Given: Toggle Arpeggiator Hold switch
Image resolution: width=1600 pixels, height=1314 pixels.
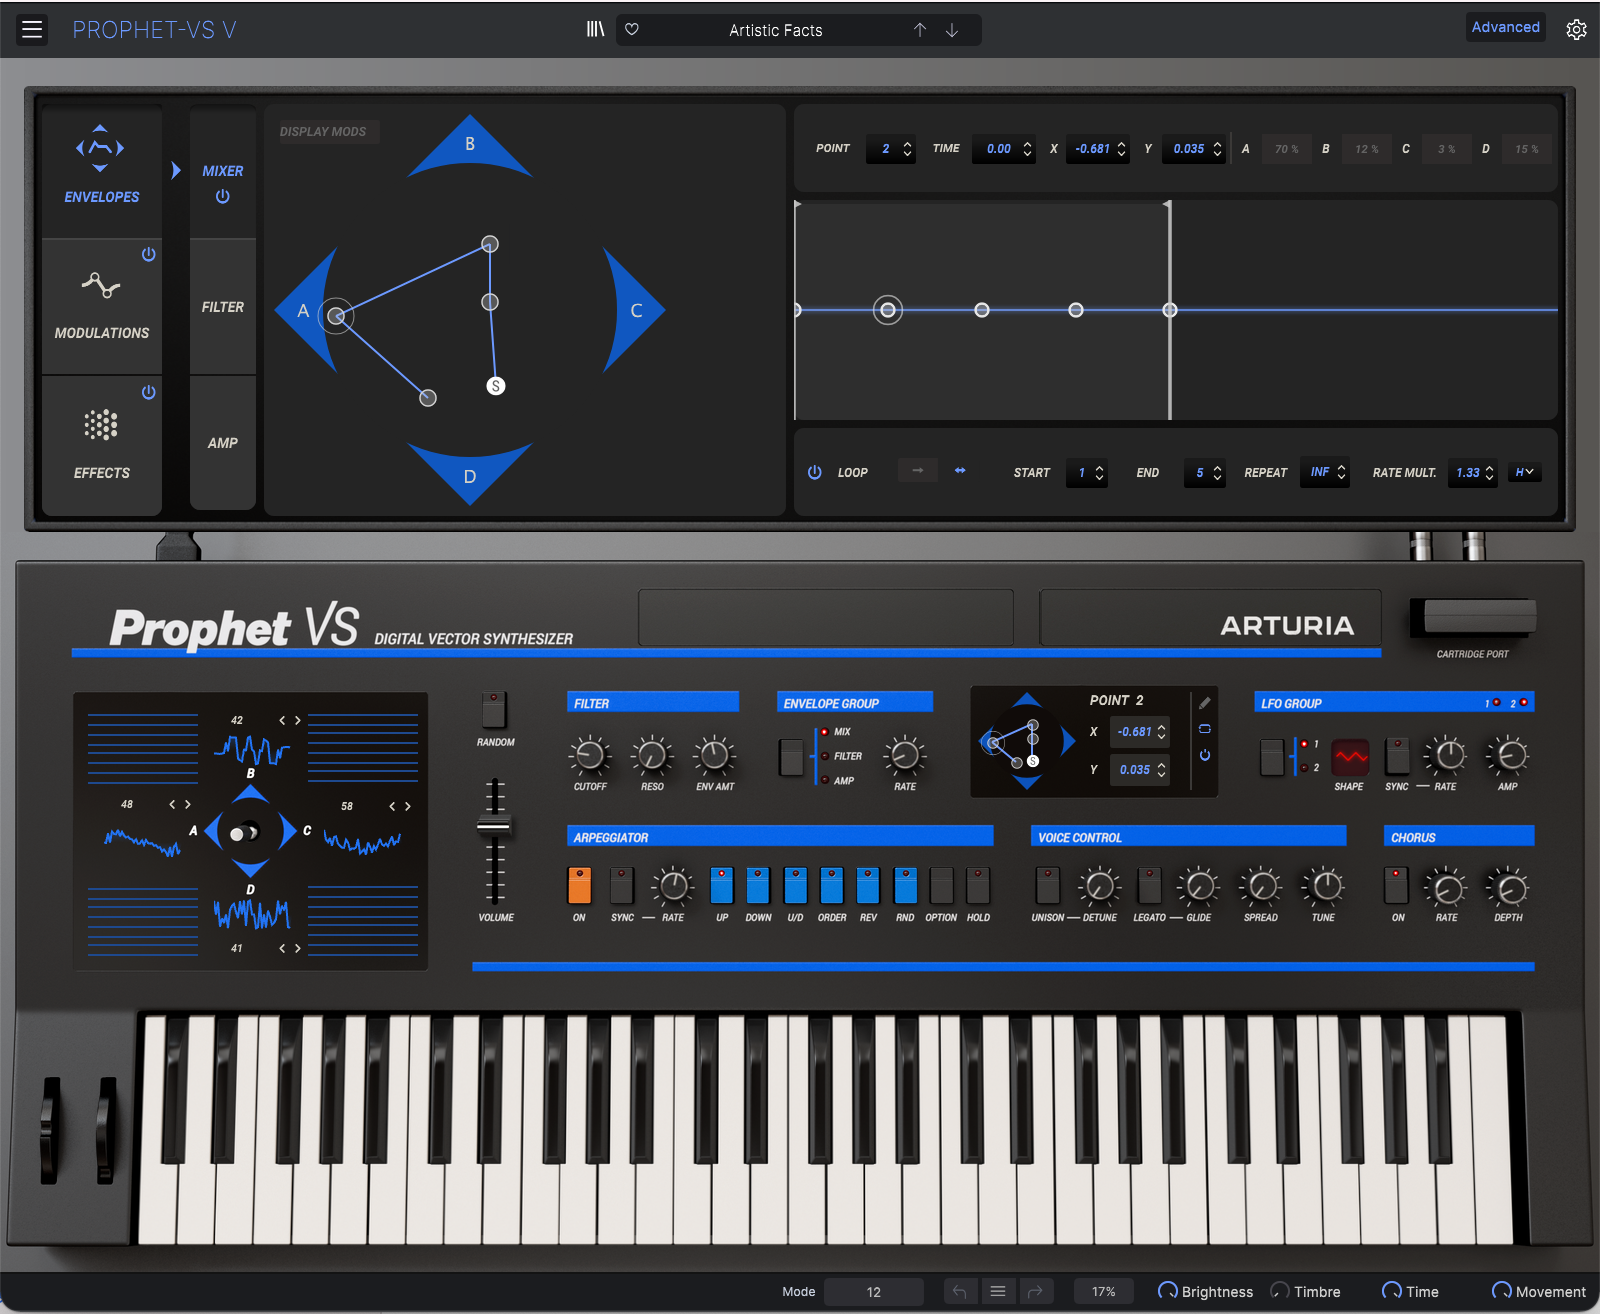Looking at the screenshot, I should click(x=978, y=885).
